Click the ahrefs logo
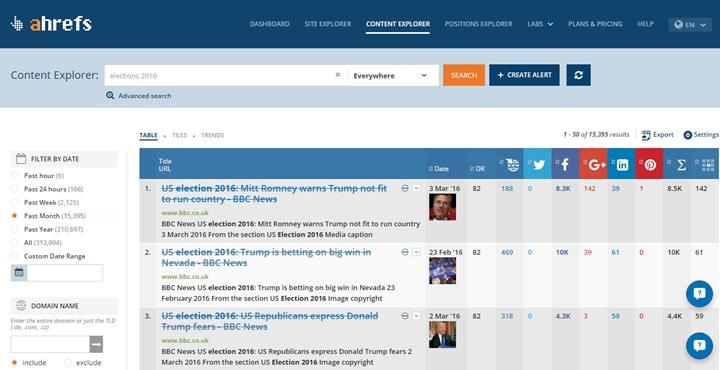The height and width of the screenshot is (370, 720). click(x=51, y=24)
